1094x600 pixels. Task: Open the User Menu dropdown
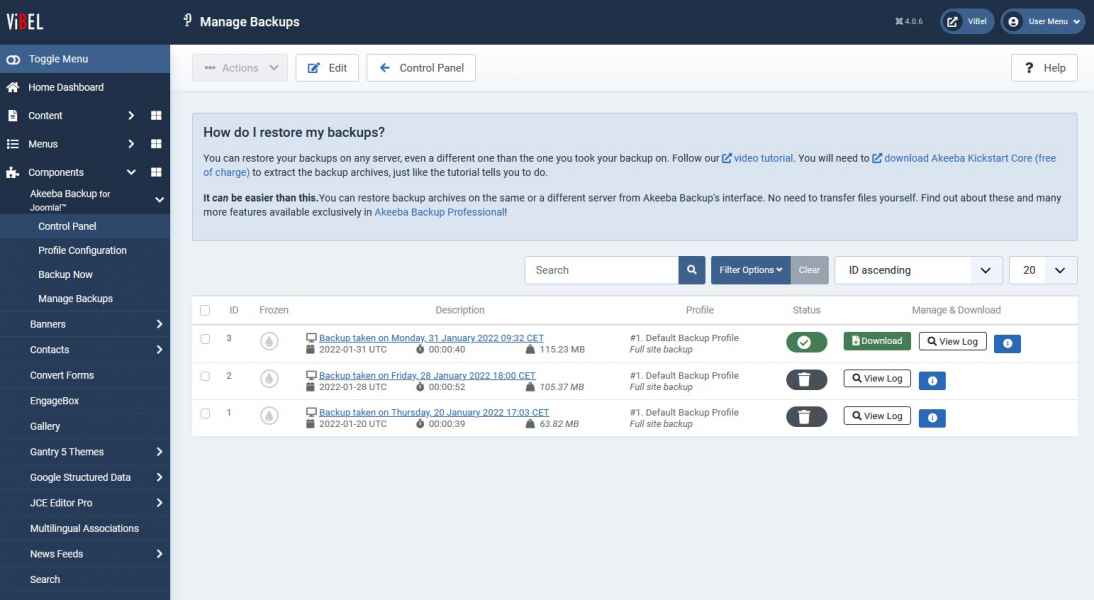(x=1043, y=22)
